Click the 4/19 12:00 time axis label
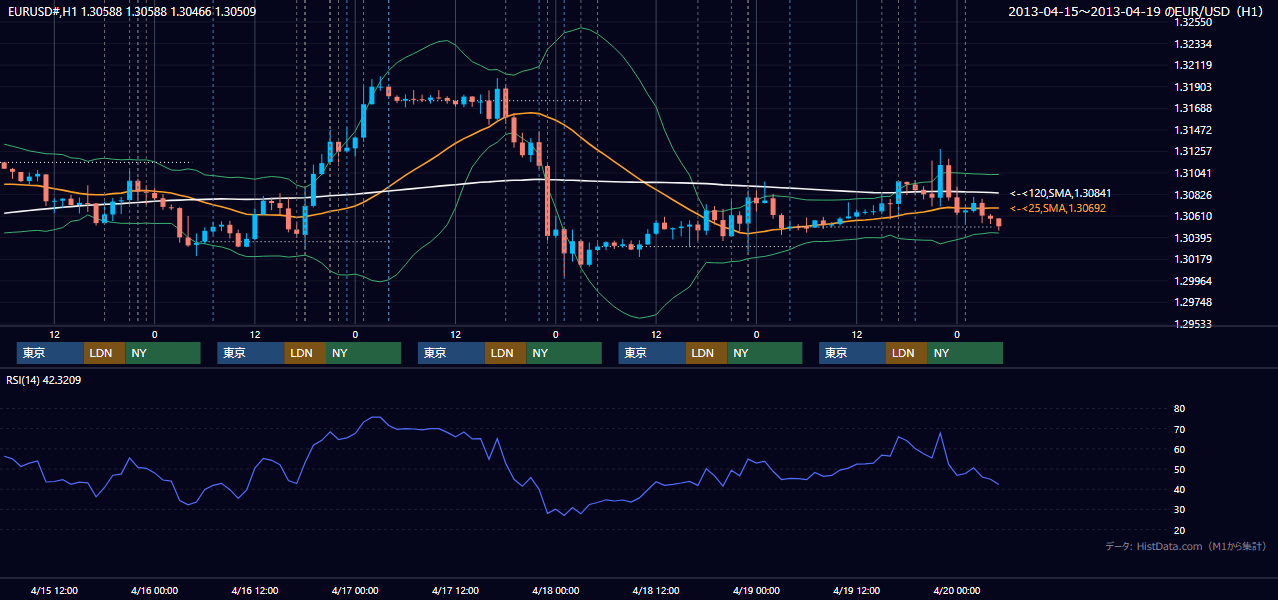 (x=857, y=591)
